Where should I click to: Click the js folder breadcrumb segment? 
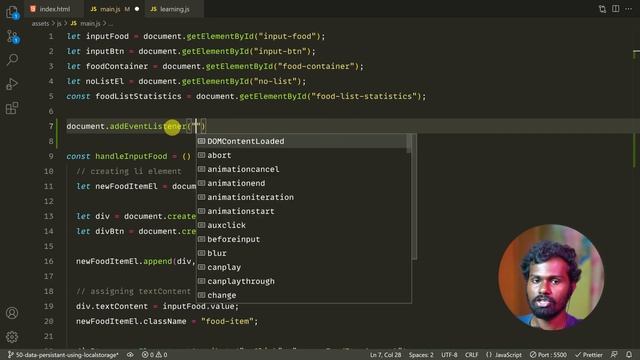59,24
